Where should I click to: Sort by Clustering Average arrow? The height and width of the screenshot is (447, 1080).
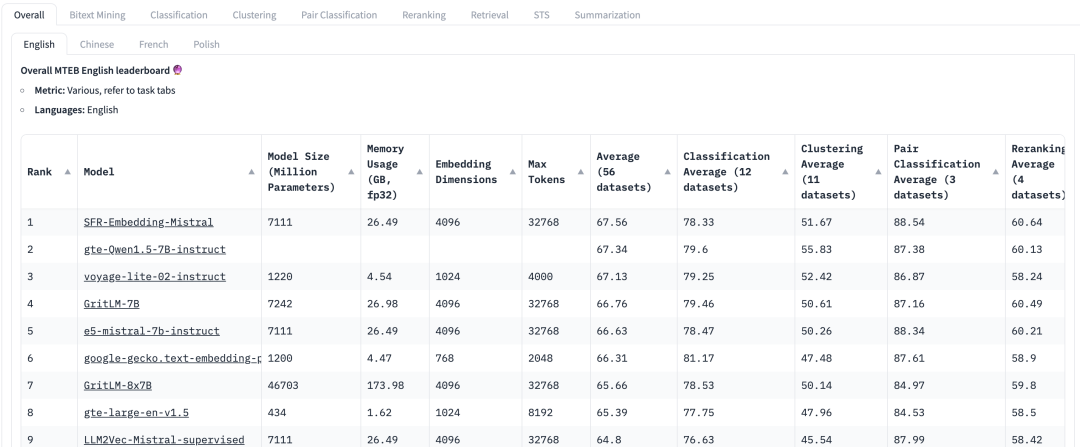tap(878, 172)
